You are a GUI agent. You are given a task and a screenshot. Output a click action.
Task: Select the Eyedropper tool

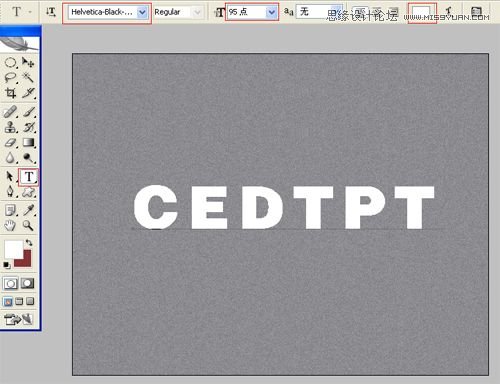click(28, 211)
